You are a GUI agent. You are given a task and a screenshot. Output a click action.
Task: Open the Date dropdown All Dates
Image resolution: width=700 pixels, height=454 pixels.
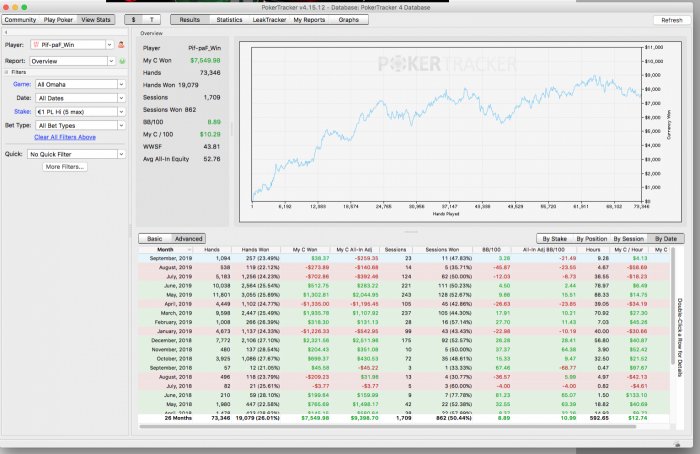(x=80, y=98)
